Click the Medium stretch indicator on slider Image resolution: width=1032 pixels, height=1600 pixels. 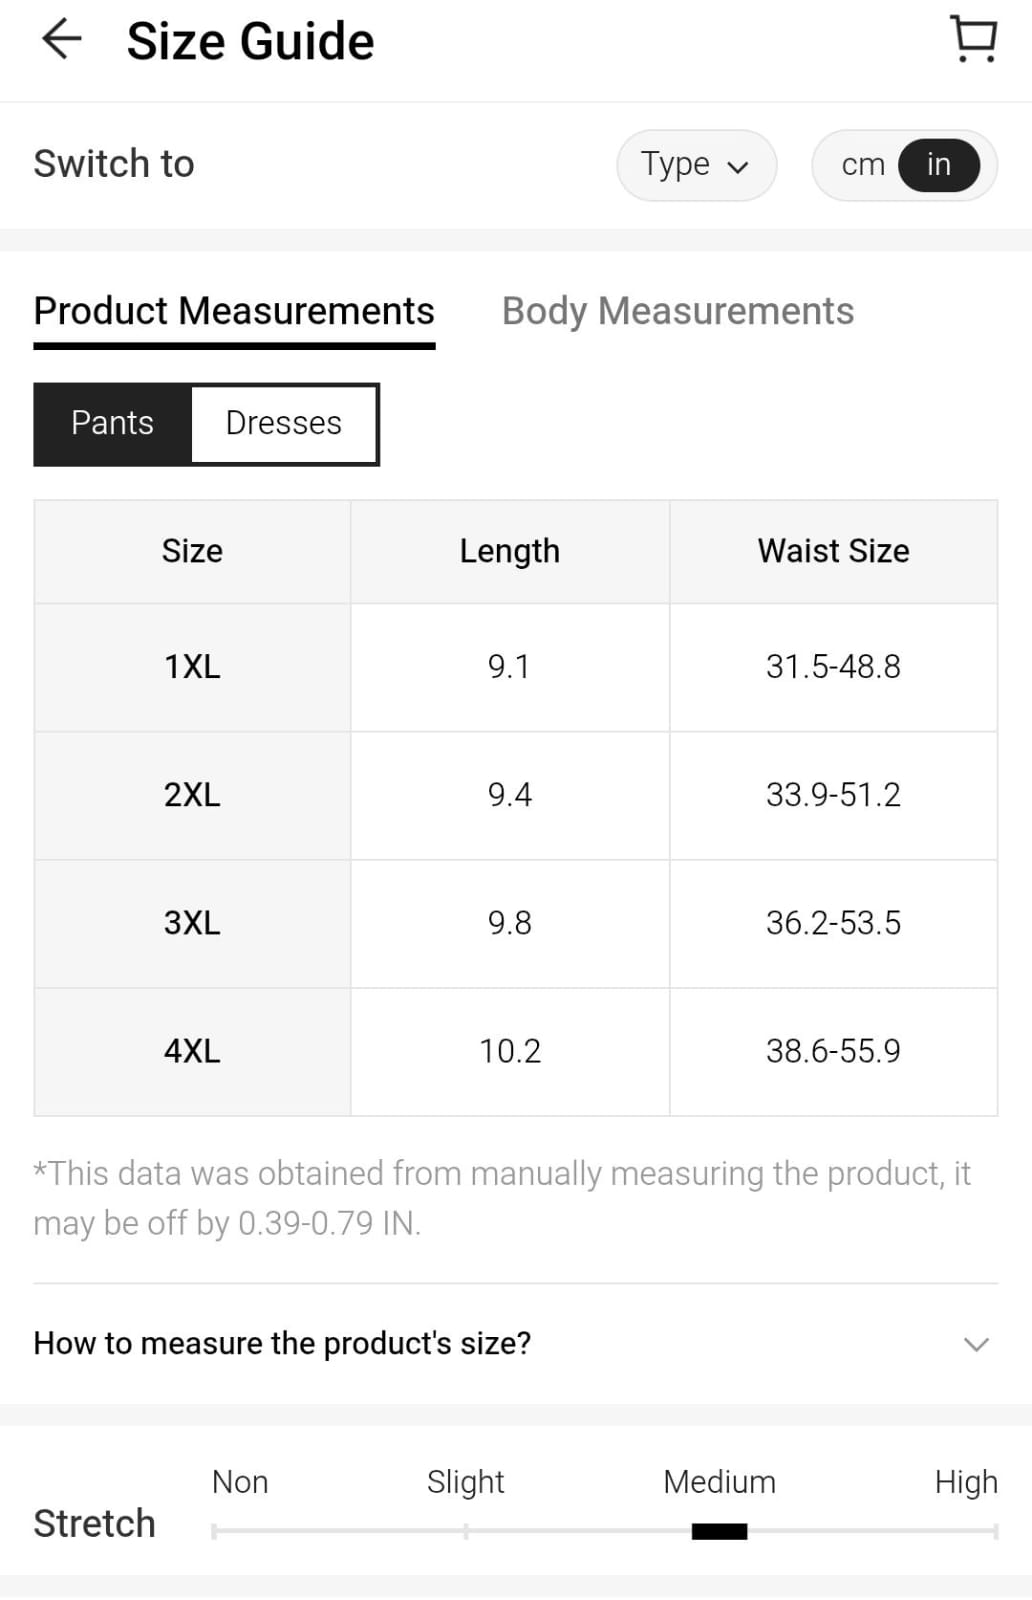pos(719,1531)
